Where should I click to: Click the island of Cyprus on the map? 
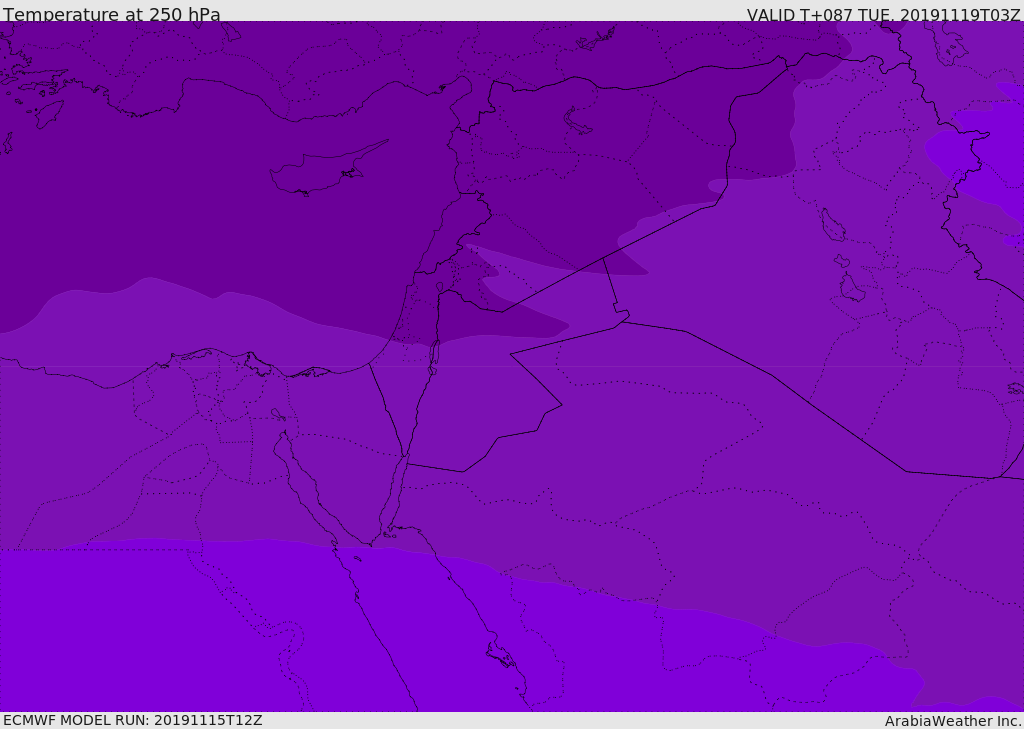pos(327,169)
